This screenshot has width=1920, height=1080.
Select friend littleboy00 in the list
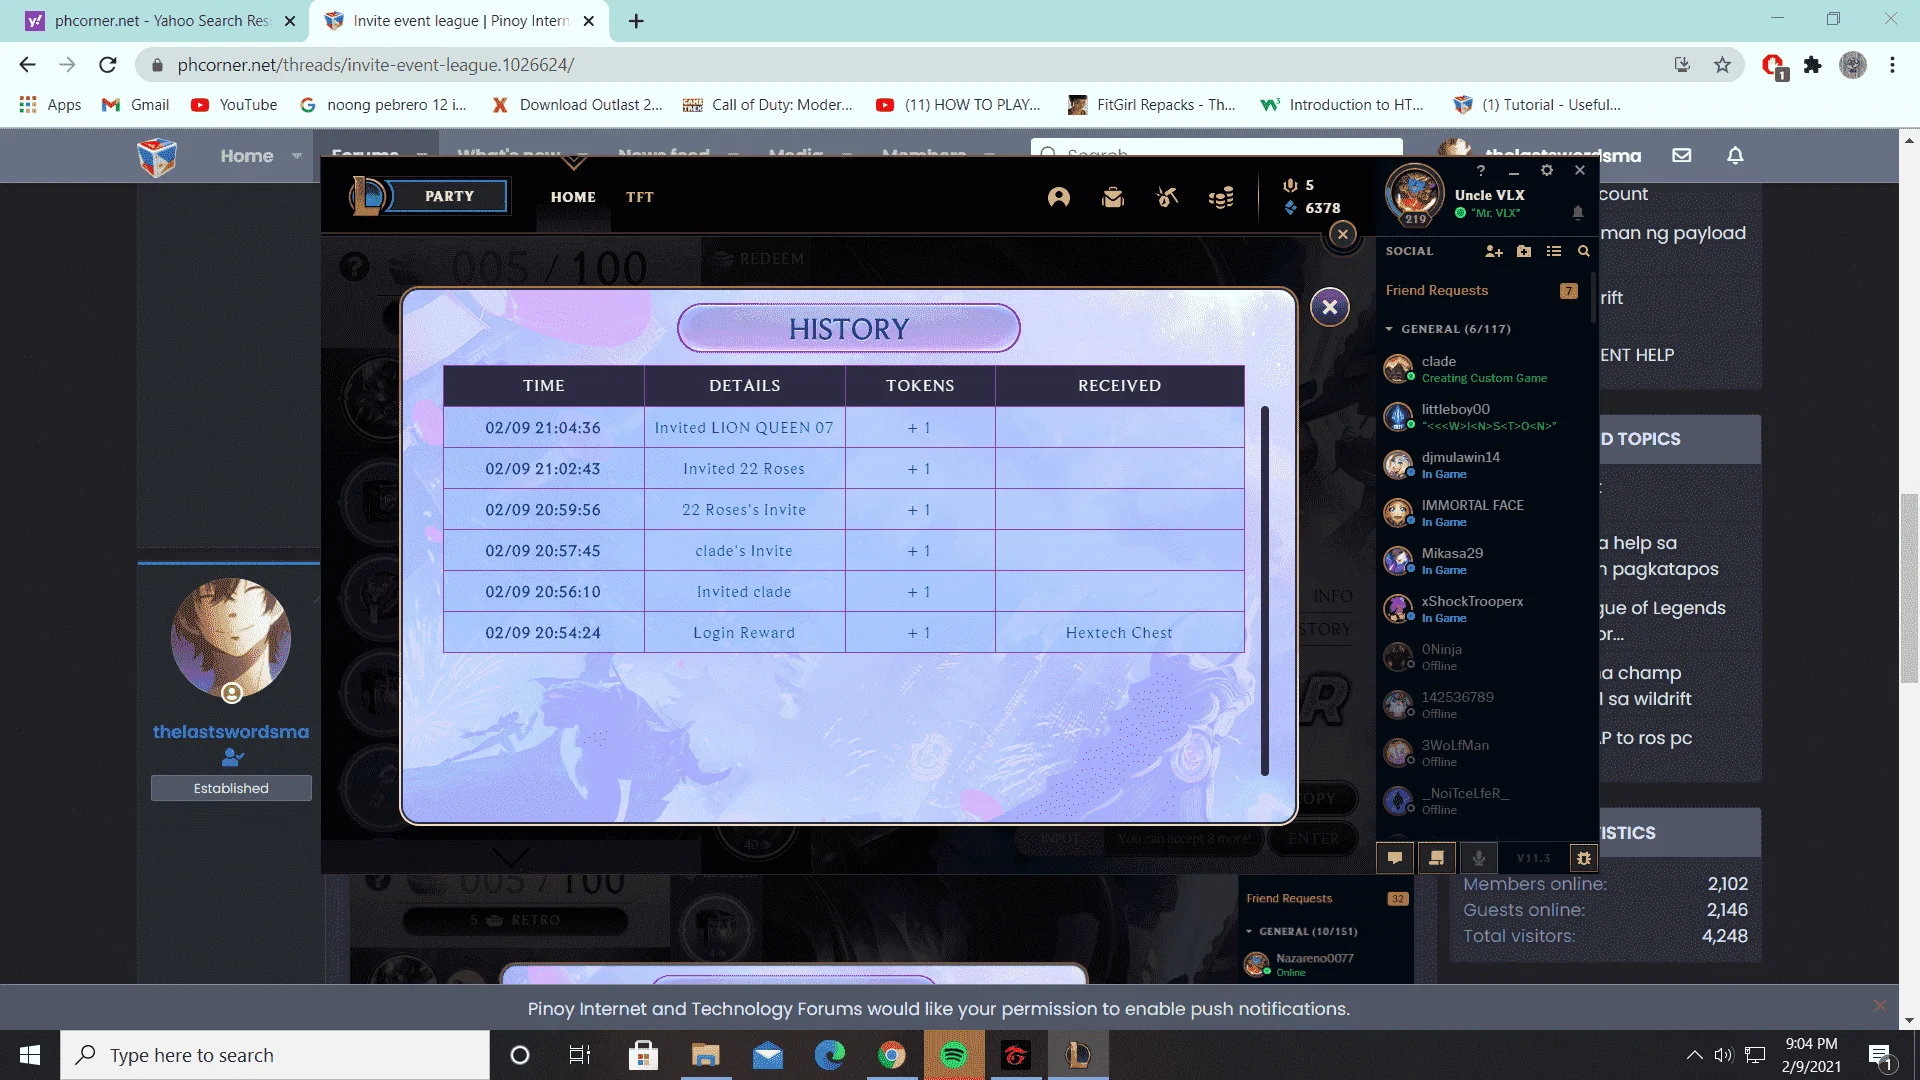tap(1485, 417)
